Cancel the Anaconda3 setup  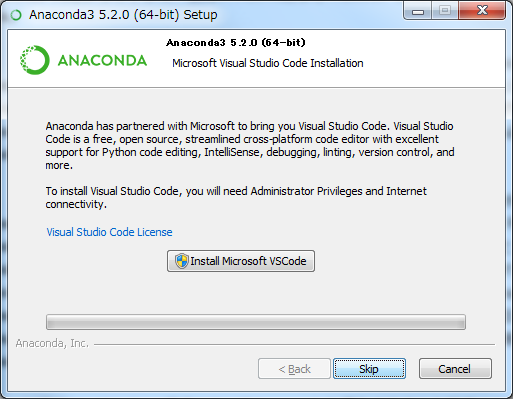455,369
